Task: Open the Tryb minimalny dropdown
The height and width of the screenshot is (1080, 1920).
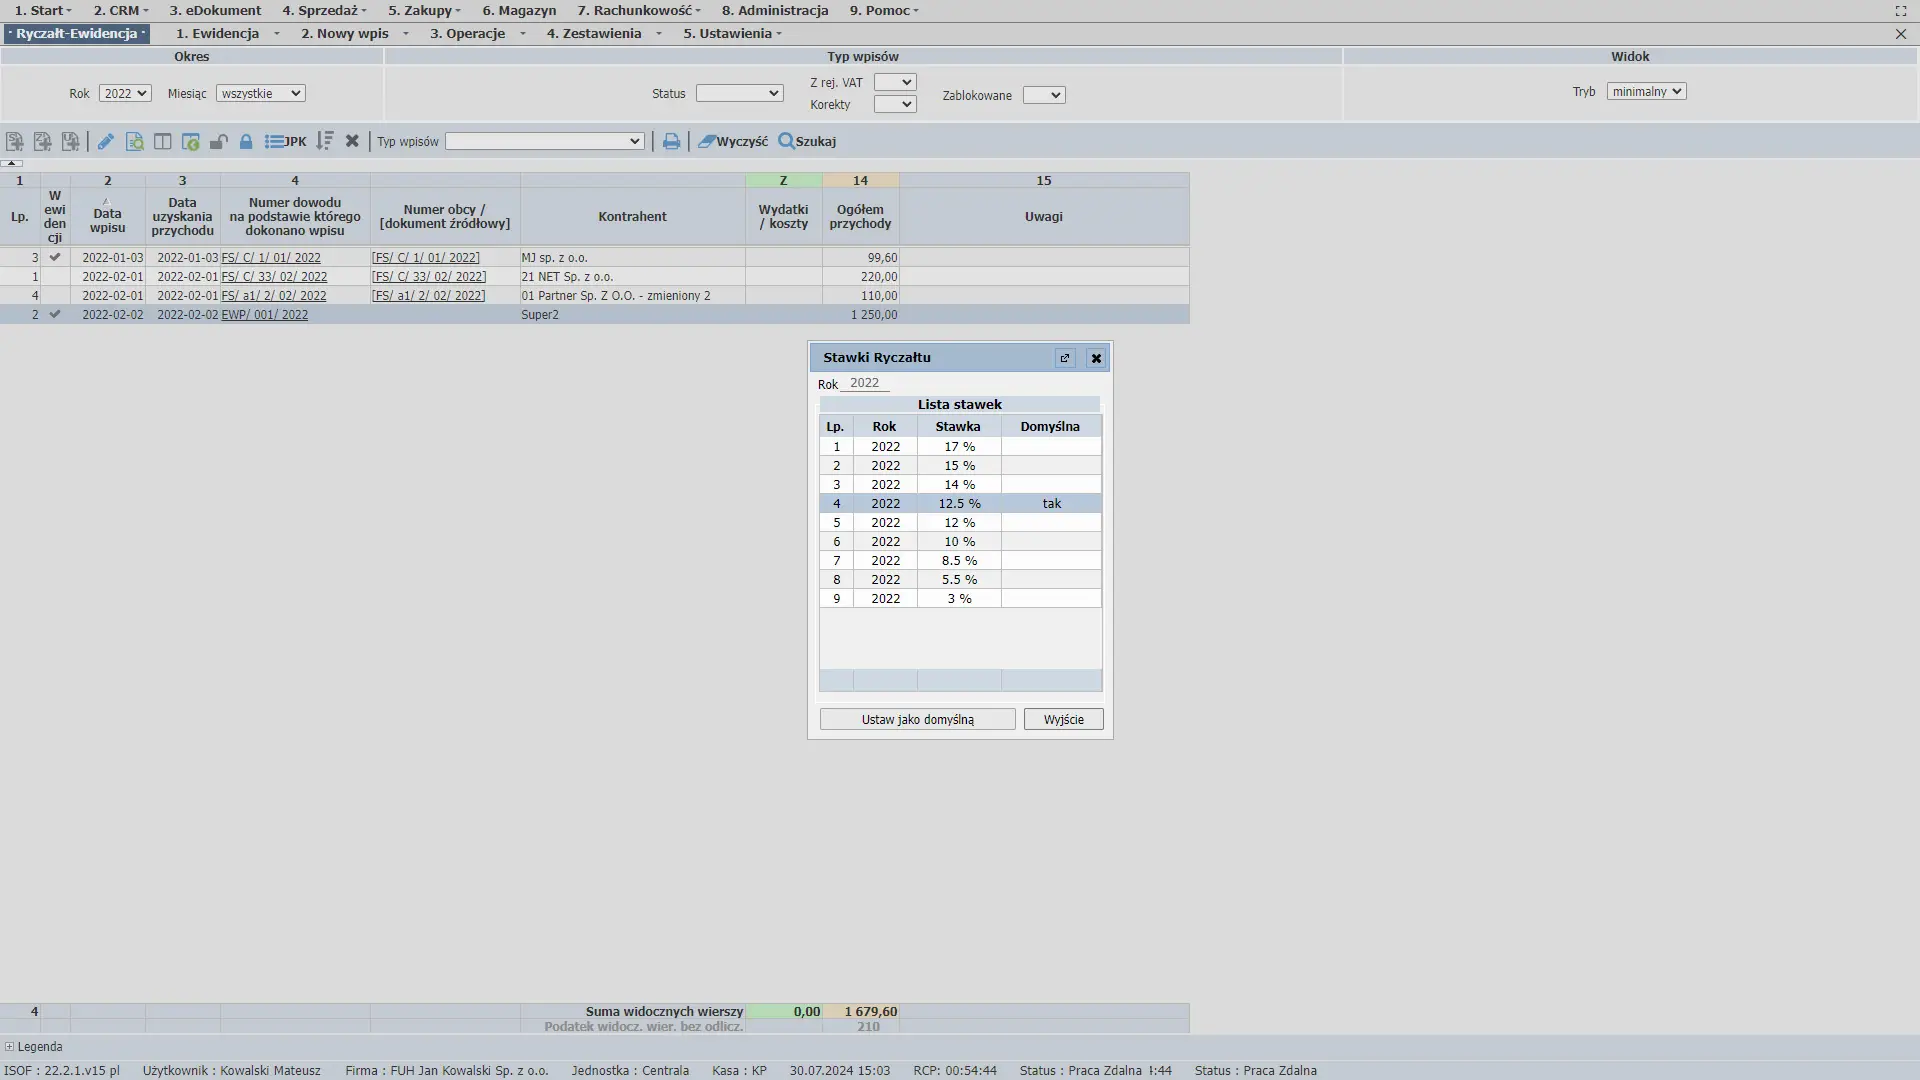Action: coord(1646,91)
